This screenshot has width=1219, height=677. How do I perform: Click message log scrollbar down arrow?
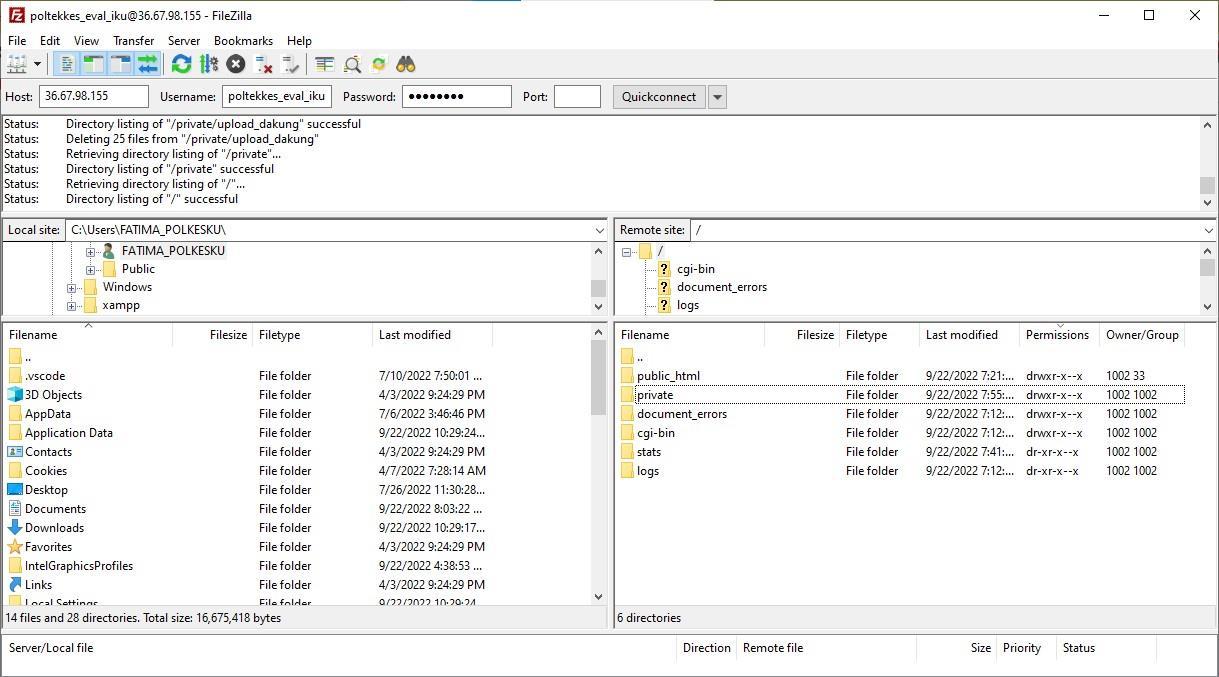coord(1207,203)
